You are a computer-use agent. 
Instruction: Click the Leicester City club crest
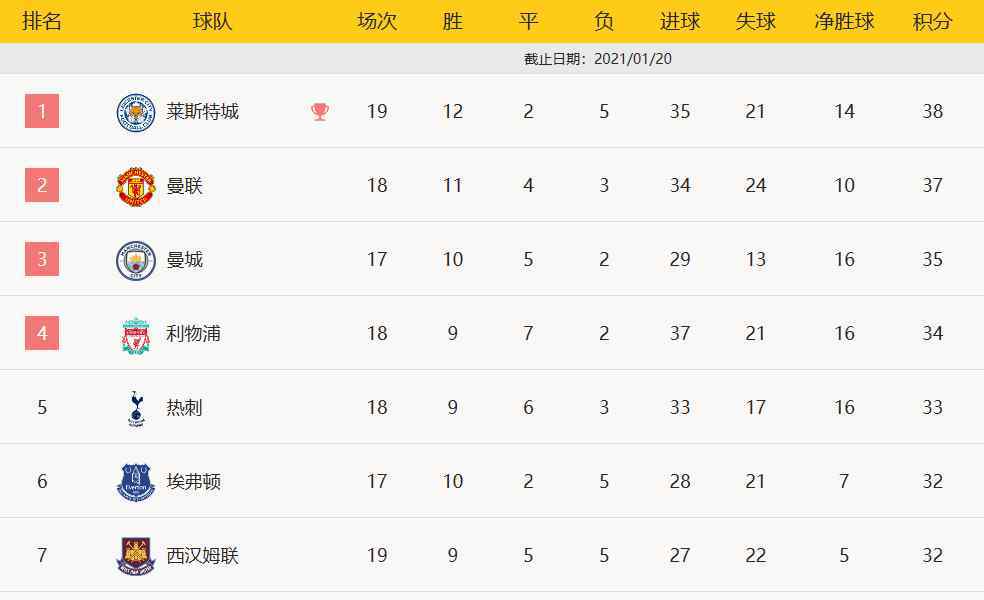[x=135, y=112]
